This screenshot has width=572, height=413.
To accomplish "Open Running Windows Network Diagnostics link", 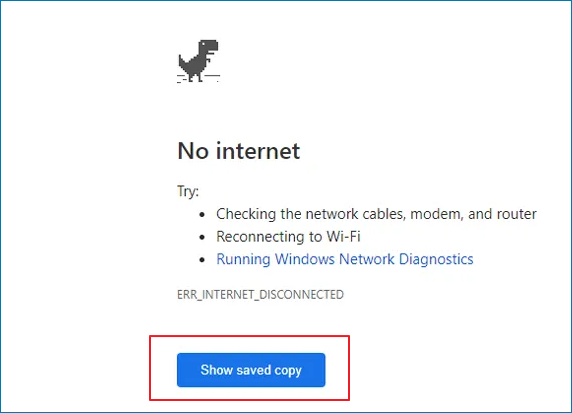I will [345, 259].
